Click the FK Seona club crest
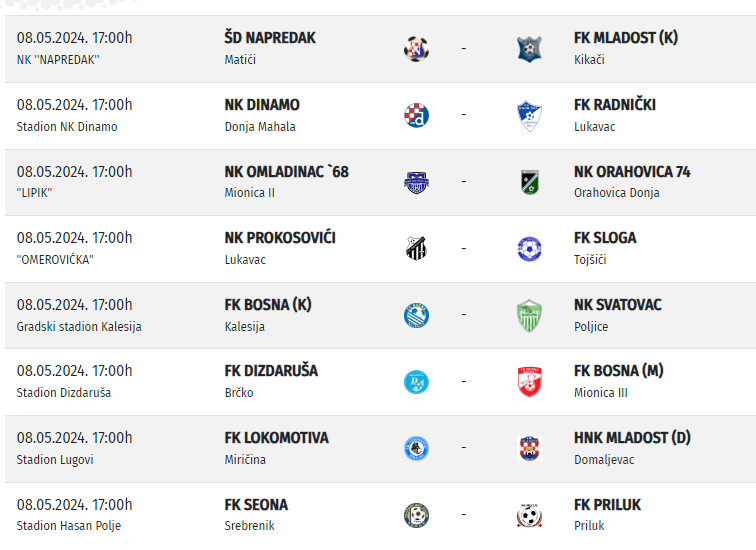The width and height of the screenshot is (756, 550). click(x=416, y=515)
